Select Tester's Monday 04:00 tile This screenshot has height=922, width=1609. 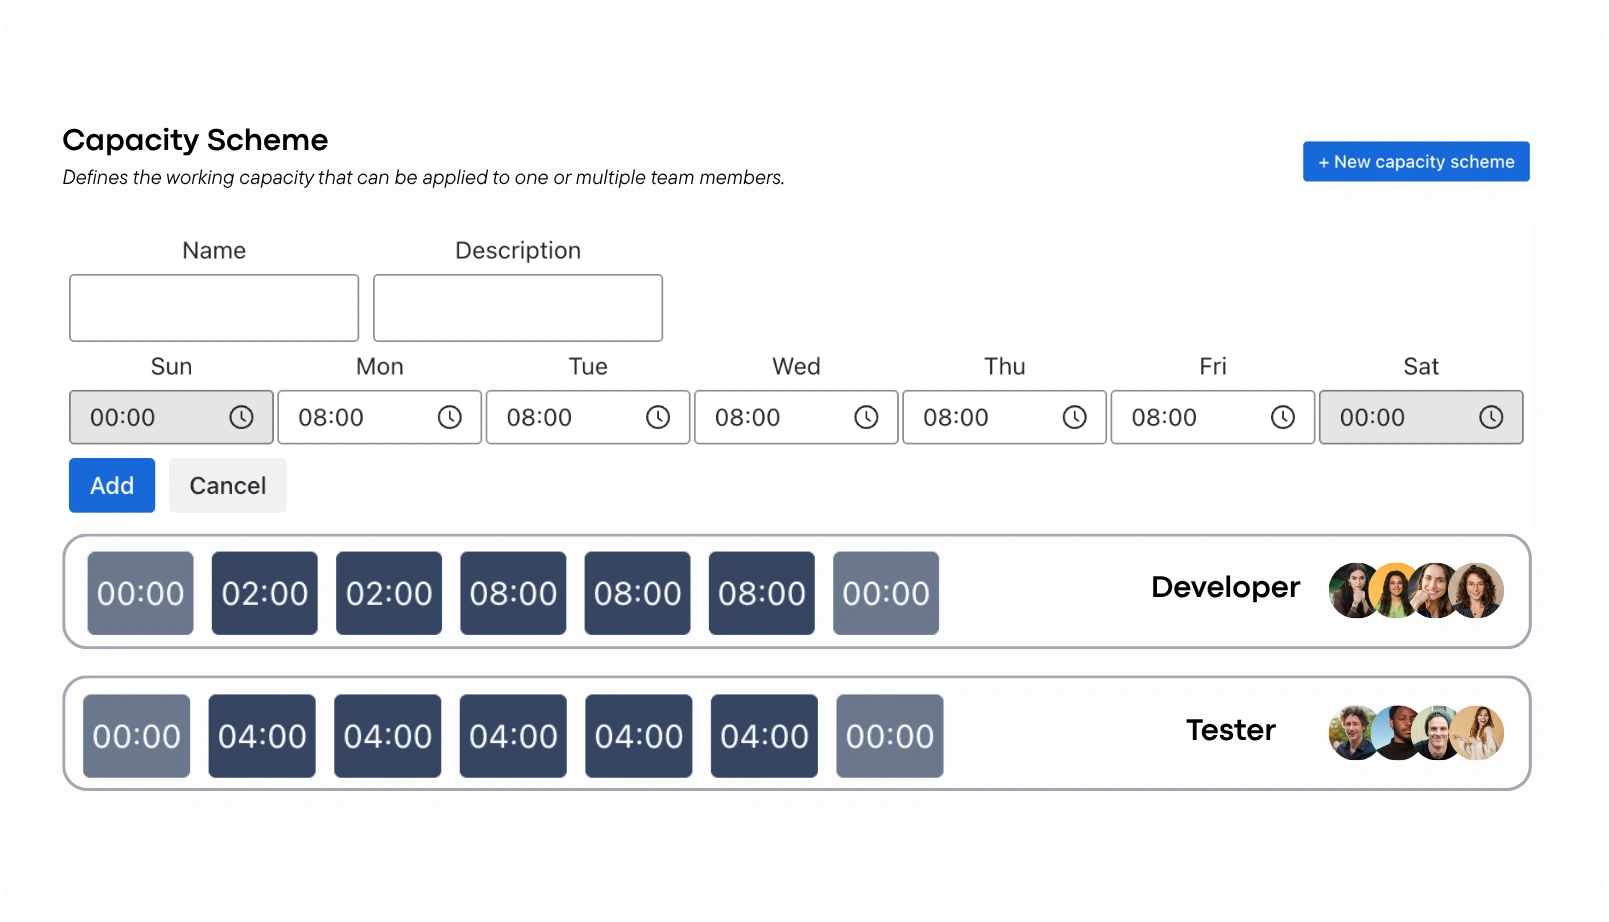pyautogui.click(x=262, y=736)
